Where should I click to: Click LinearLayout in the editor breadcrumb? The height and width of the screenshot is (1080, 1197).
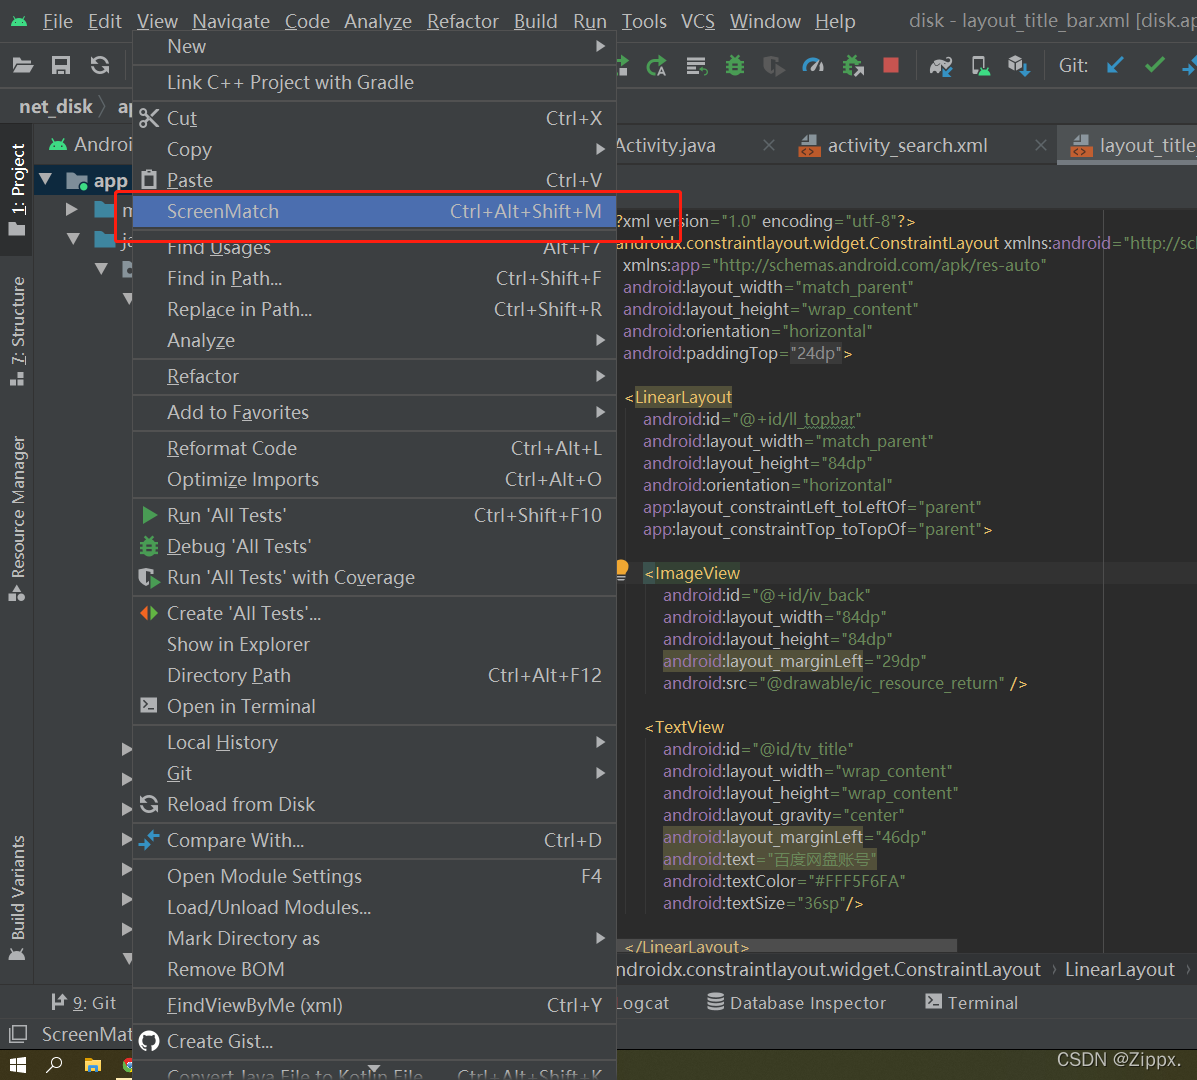coord(1119,969)
